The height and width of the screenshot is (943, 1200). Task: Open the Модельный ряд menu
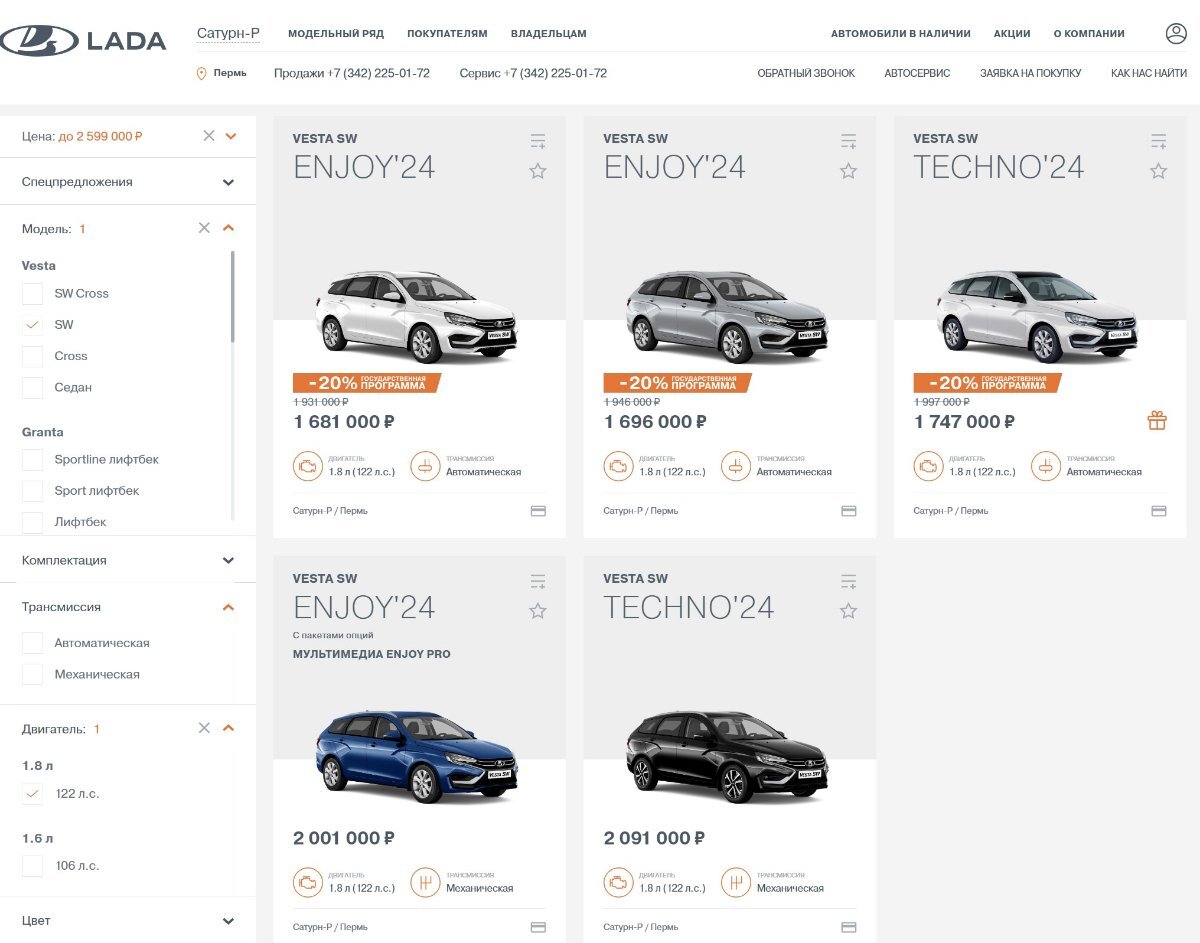(336, 34)
